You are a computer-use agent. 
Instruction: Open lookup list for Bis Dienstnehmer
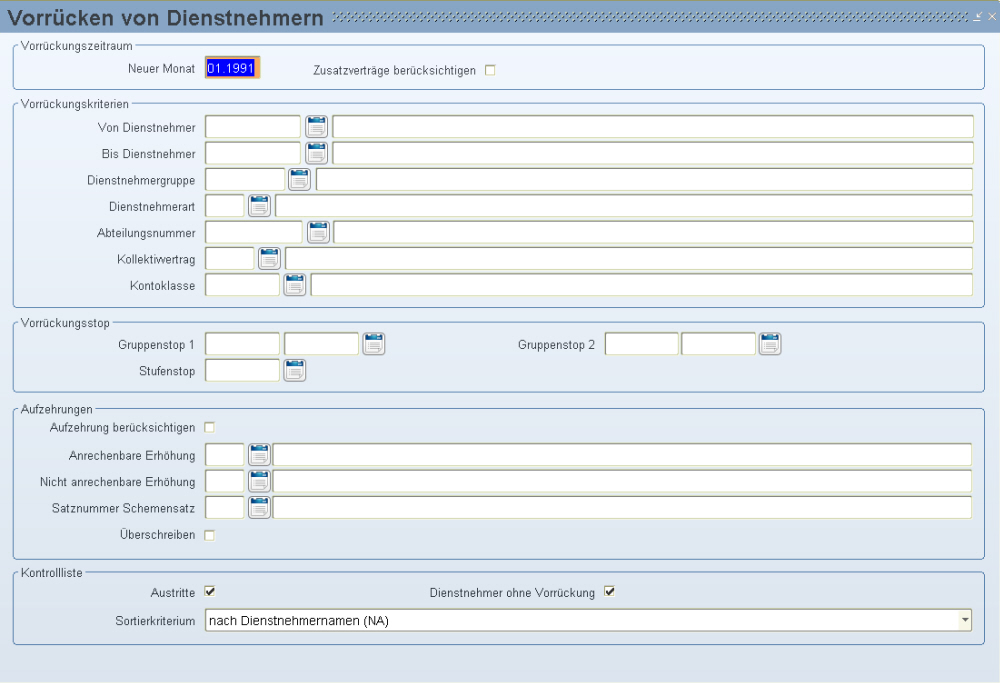pos(316,153)
